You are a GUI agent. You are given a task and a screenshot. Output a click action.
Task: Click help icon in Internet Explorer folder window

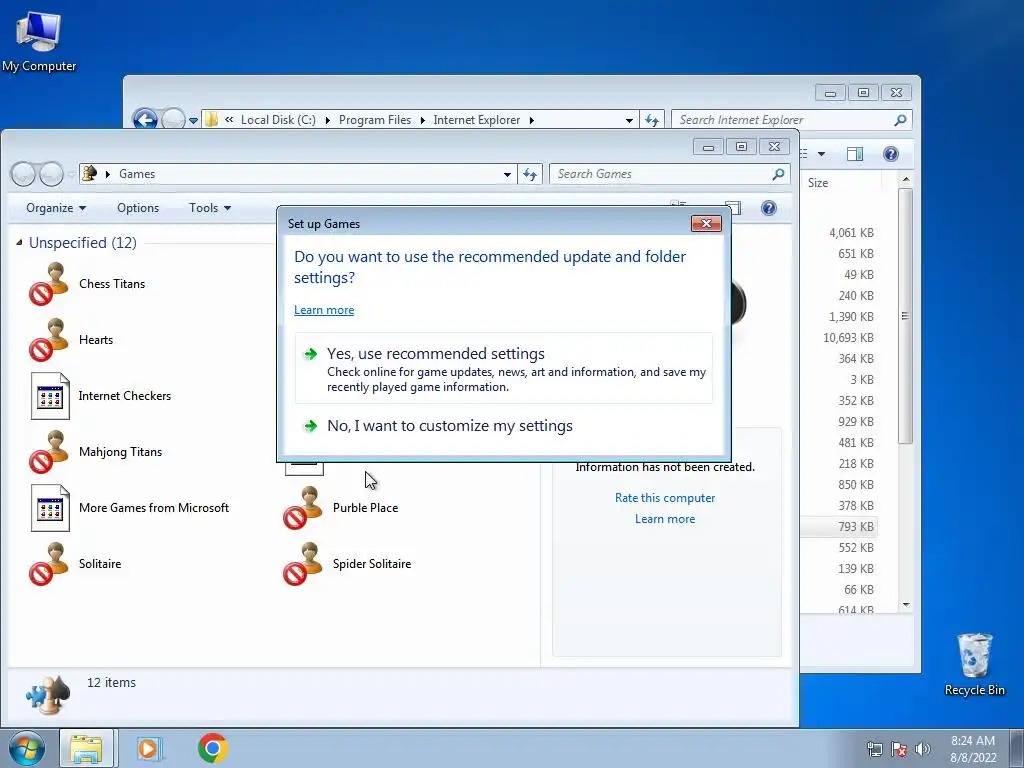890,154
